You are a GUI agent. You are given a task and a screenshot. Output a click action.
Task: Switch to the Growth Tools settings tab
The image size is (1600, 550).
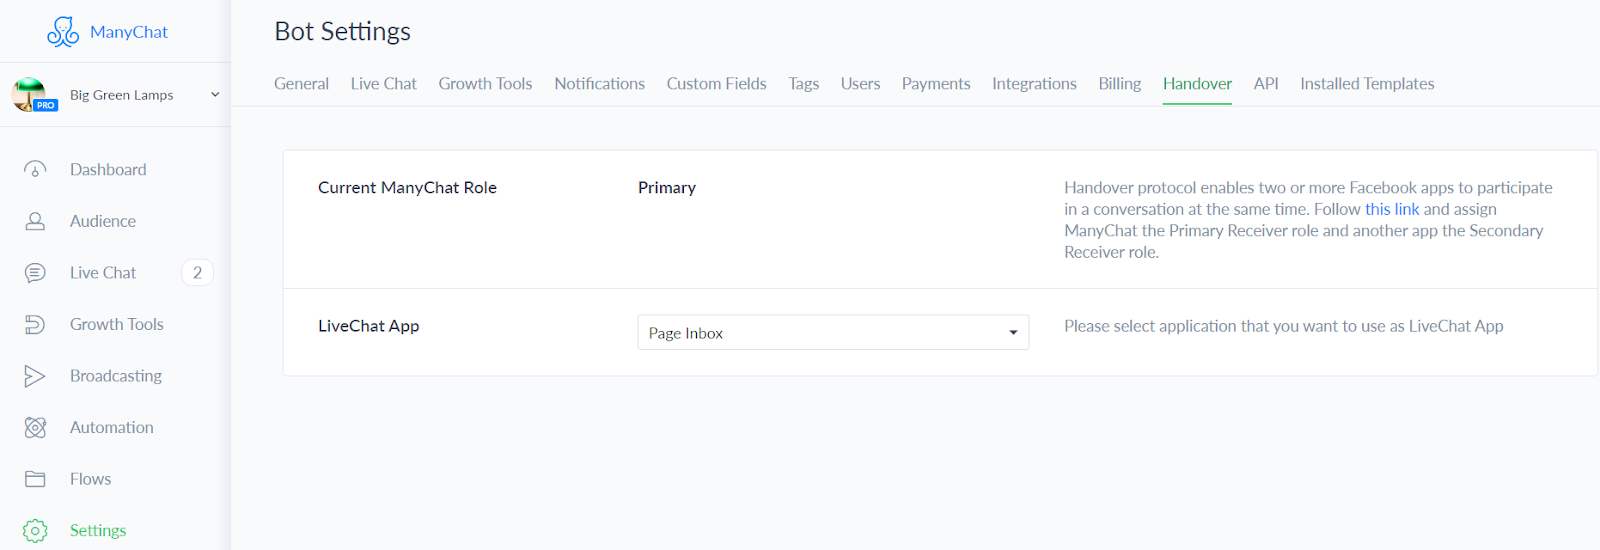pyautogui.click(x=485, y=84)
